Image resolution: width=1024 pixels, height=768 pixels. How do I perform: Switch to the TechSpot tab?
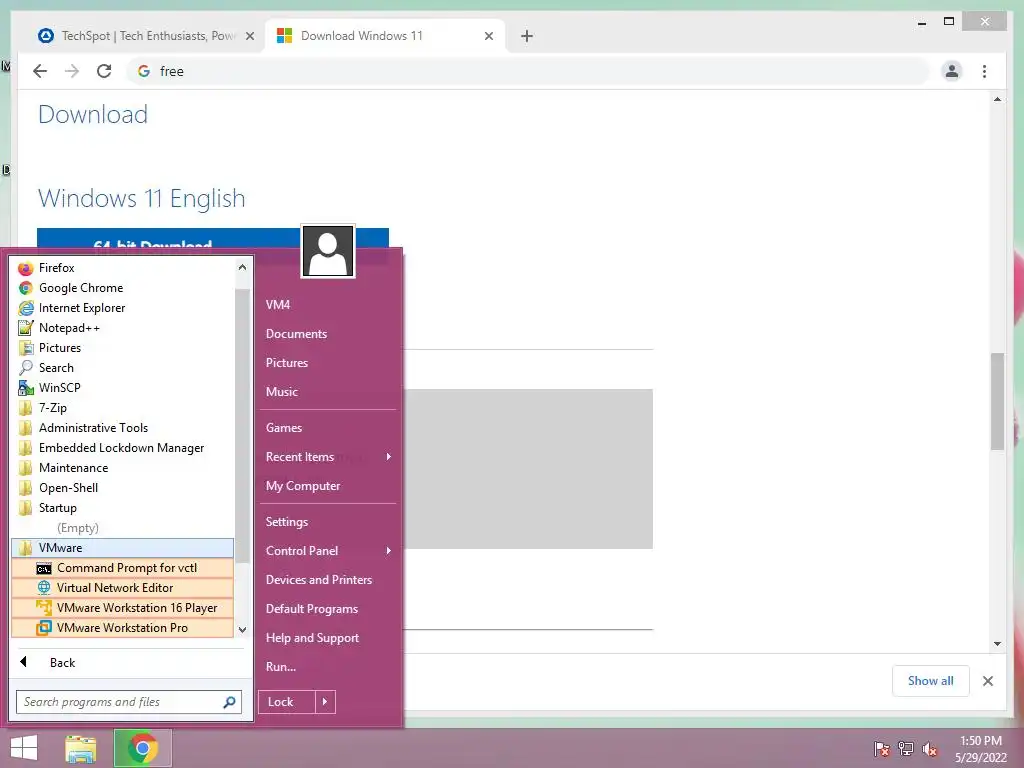click(146, 36)
